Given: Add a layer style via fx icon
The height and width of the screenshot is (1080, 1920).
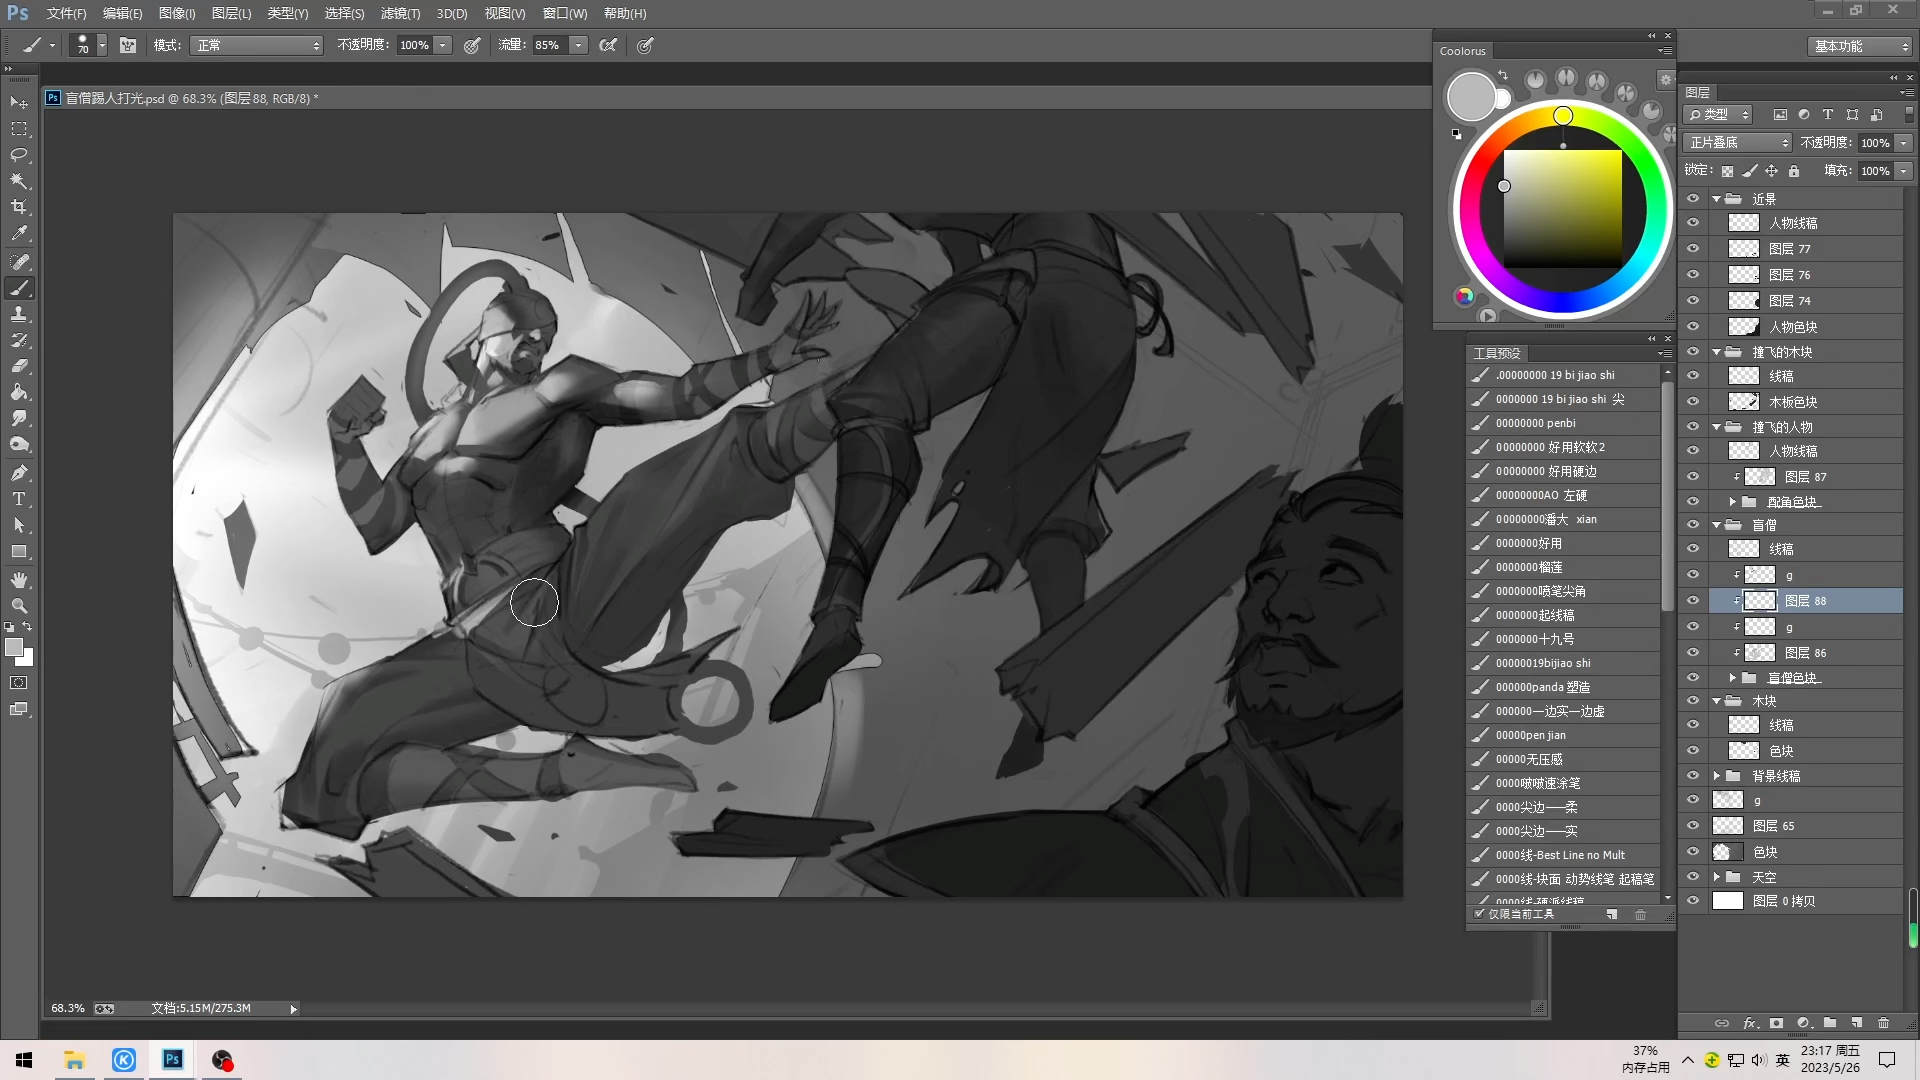Looking at the screenshot, I should pos(1750,1023).
